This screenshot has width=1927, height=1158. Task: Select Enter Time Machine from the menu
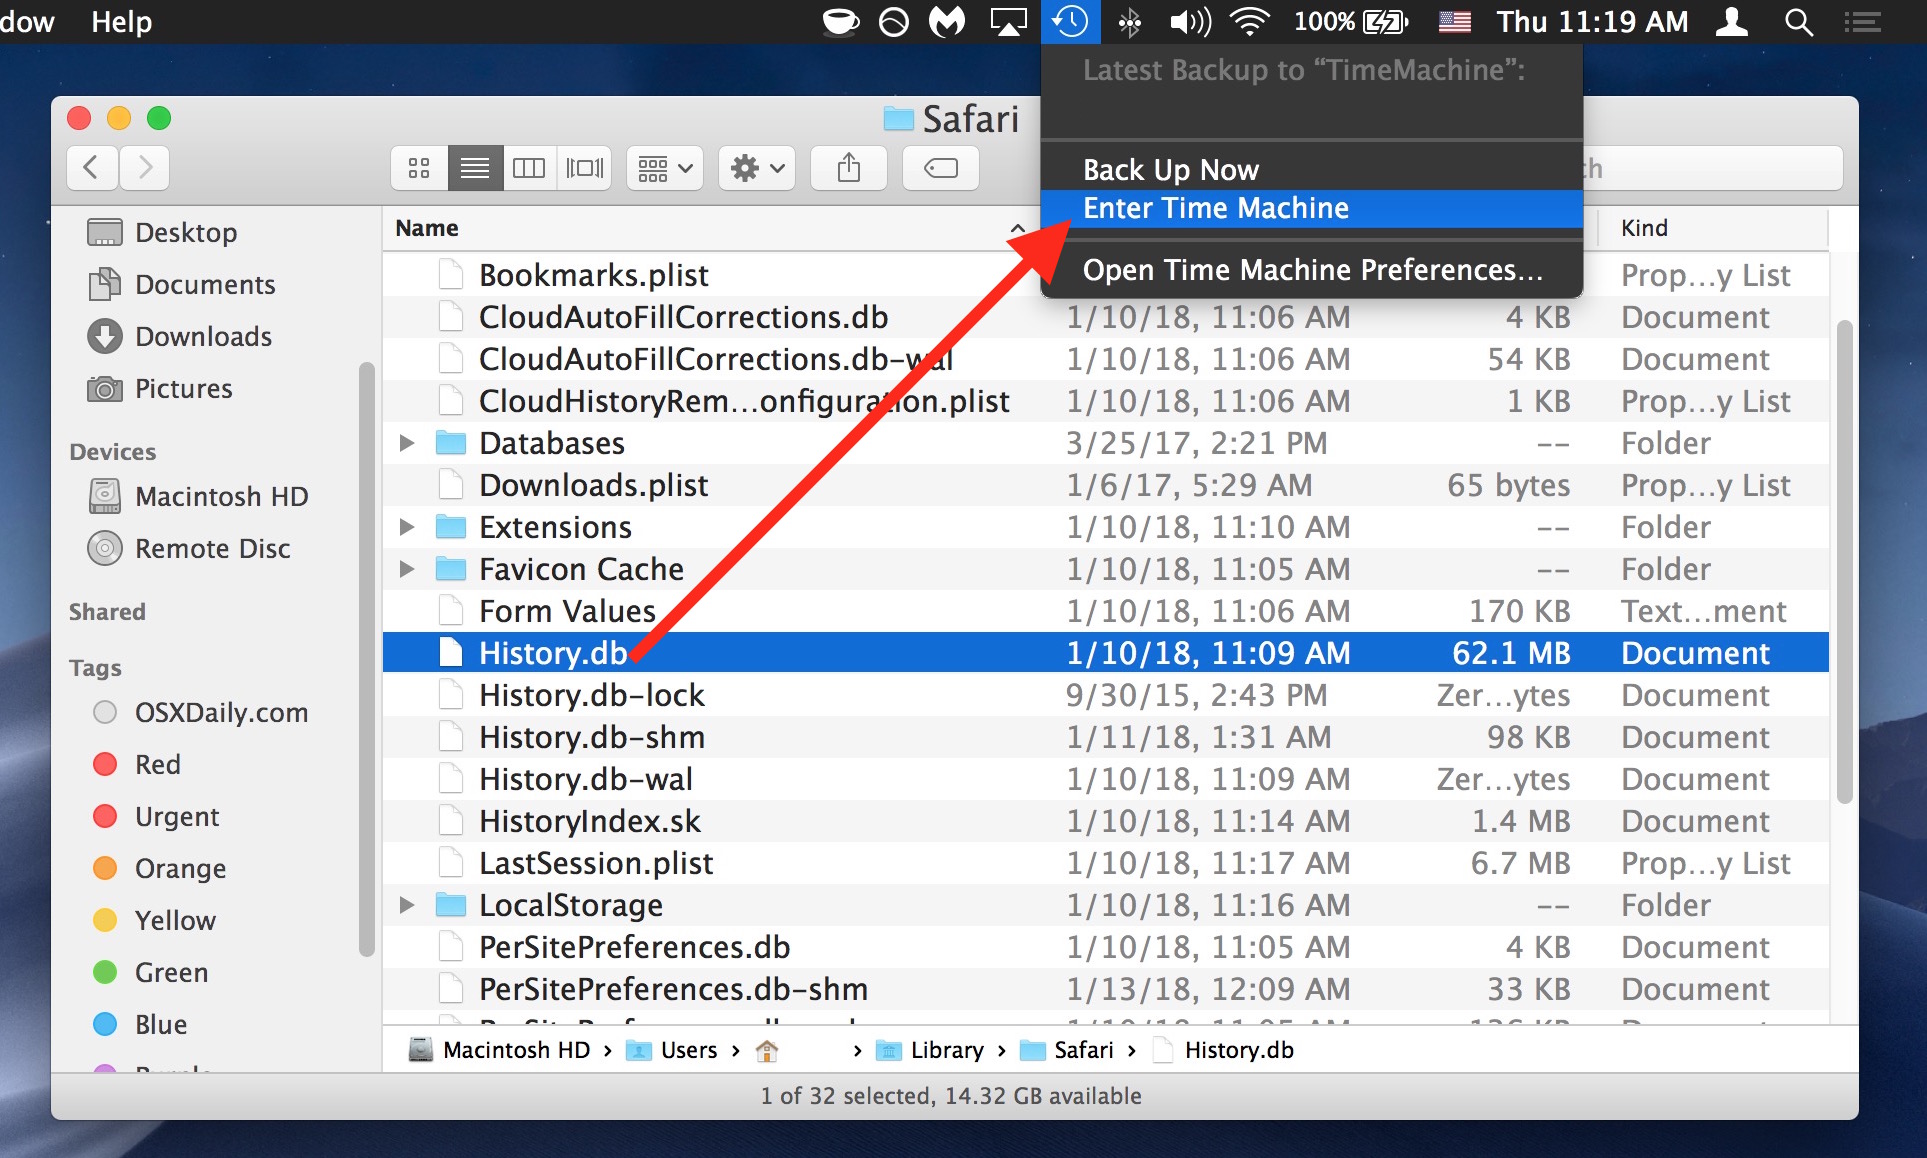point(1216,208)
